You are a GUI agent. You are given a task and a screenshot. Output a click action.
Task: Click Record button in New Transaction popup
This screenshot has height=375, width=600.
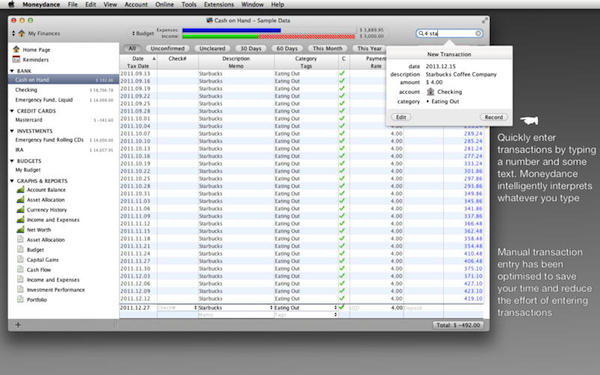[x=494, y=117]
